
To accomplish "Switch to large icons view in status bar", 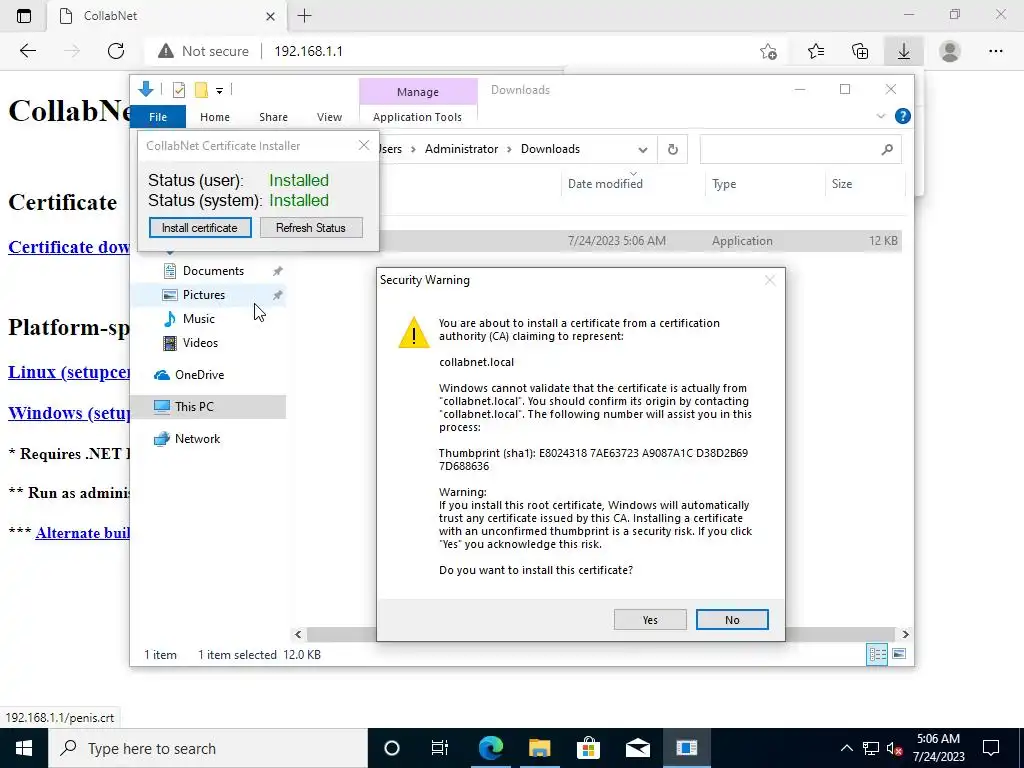I will pos(899,654).
